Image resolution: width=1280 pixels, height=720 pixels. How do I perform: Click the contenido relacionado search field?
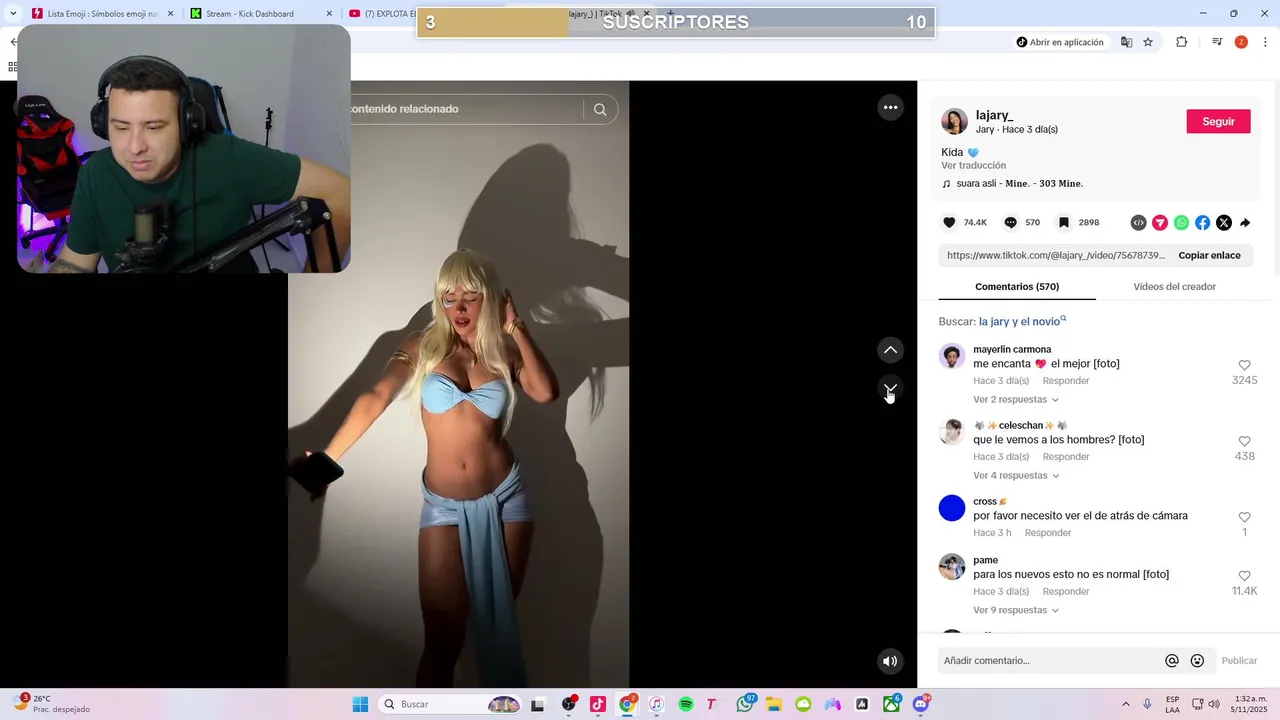(465, 109)
